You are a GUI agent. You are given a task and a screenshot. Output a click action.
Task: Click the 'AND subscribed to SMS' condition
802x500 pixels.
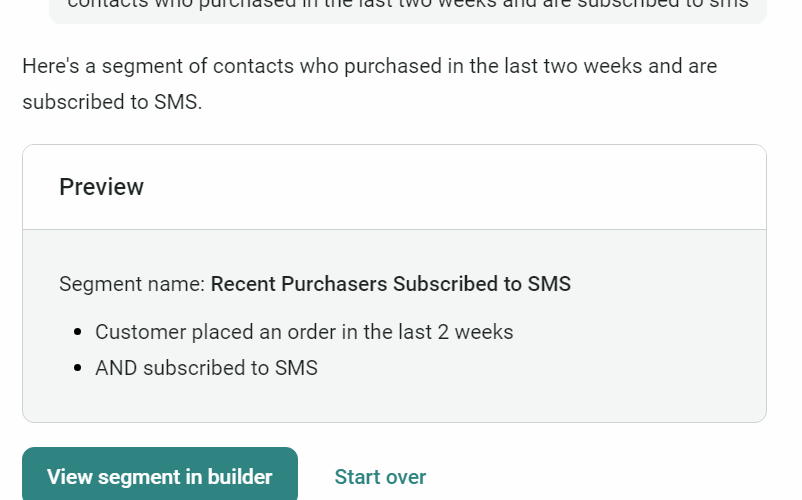pos(206,368)
